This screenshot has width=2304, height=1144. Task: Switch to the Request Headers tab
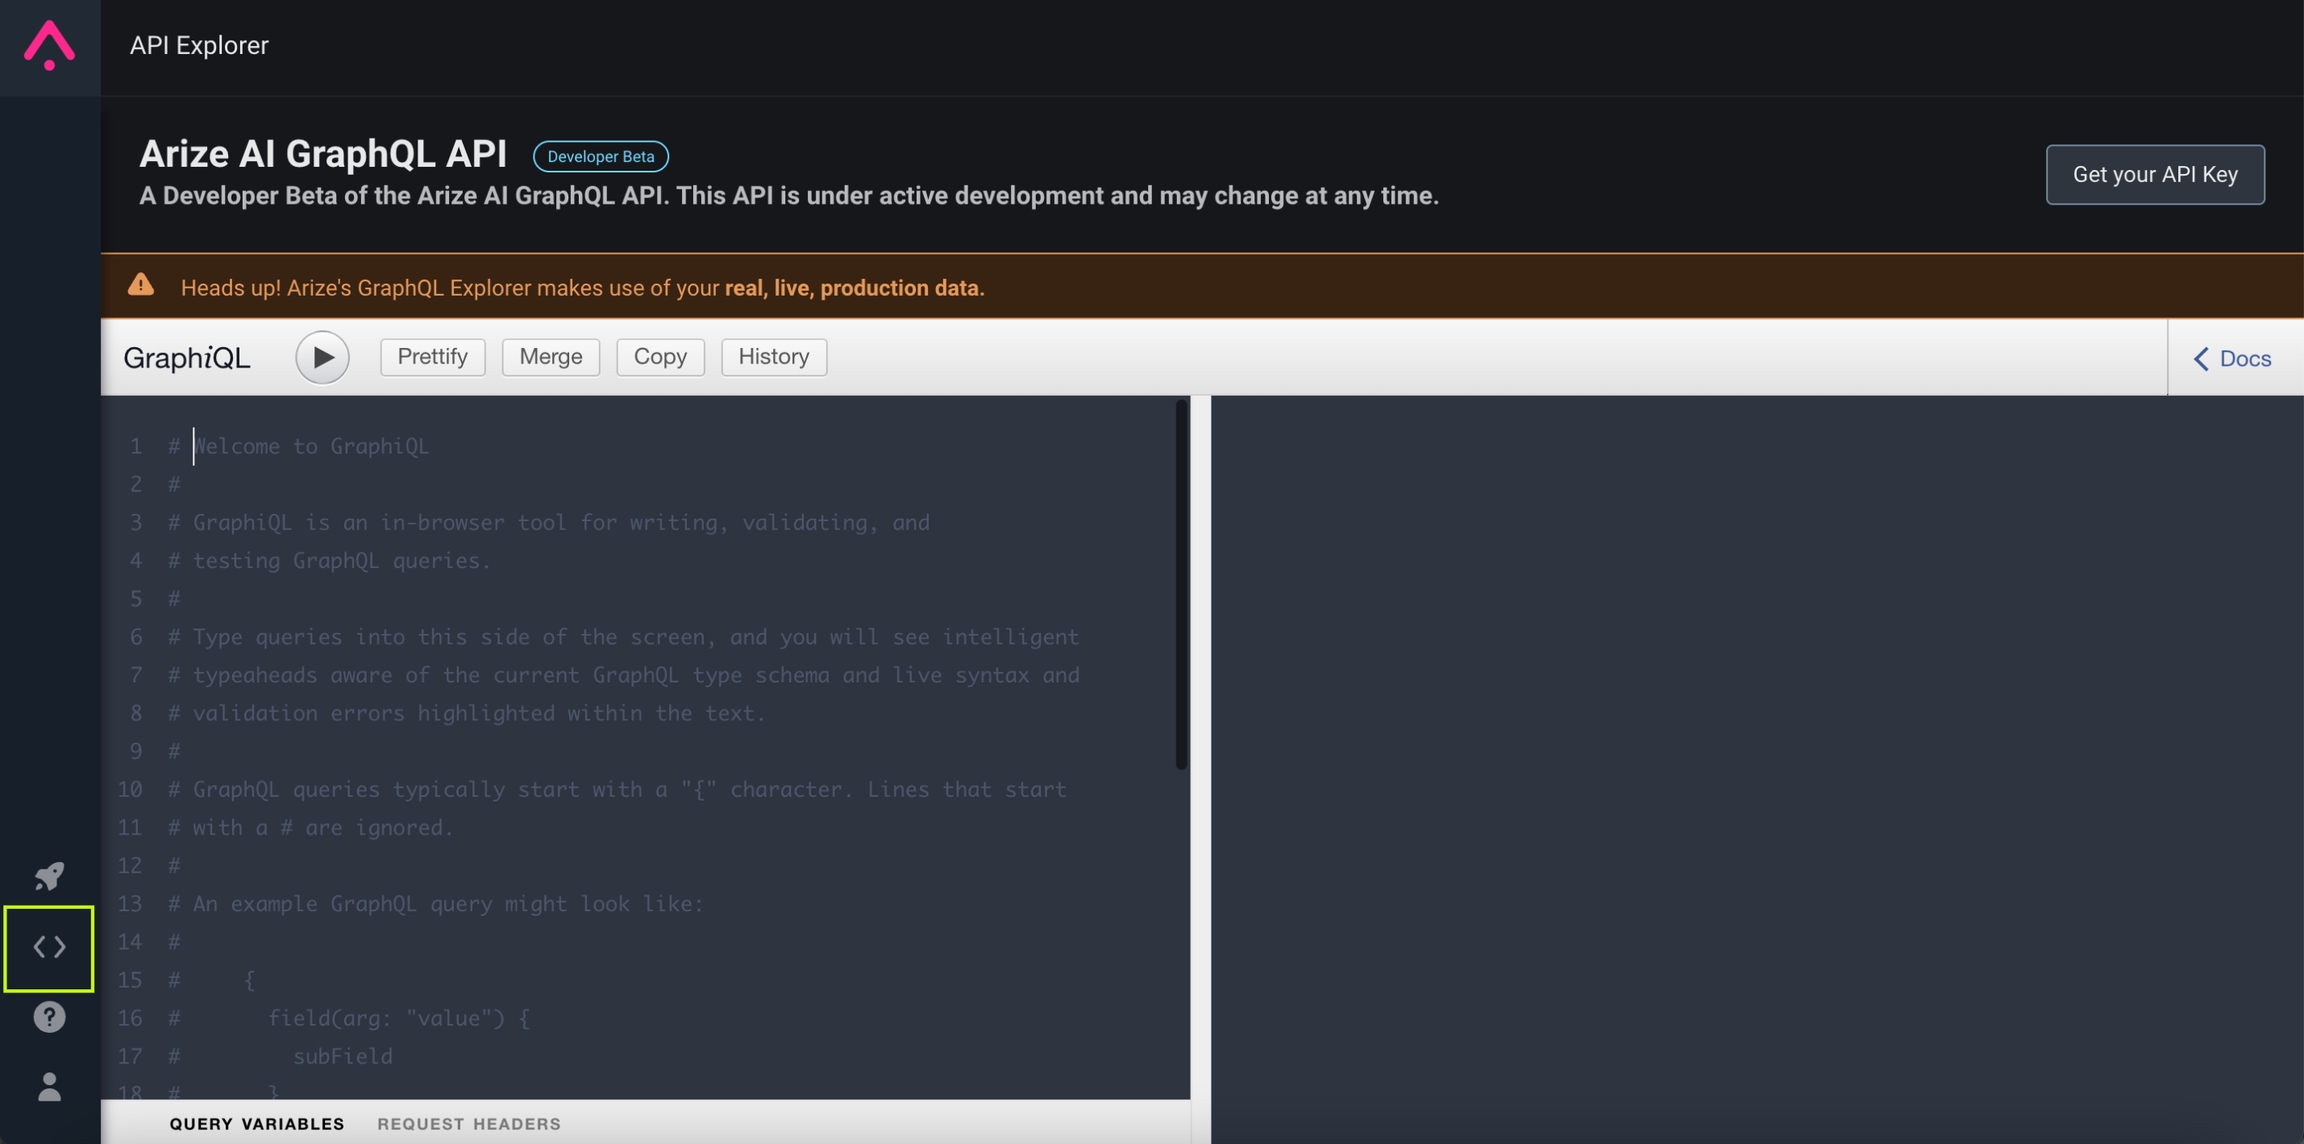[469, 1124]
